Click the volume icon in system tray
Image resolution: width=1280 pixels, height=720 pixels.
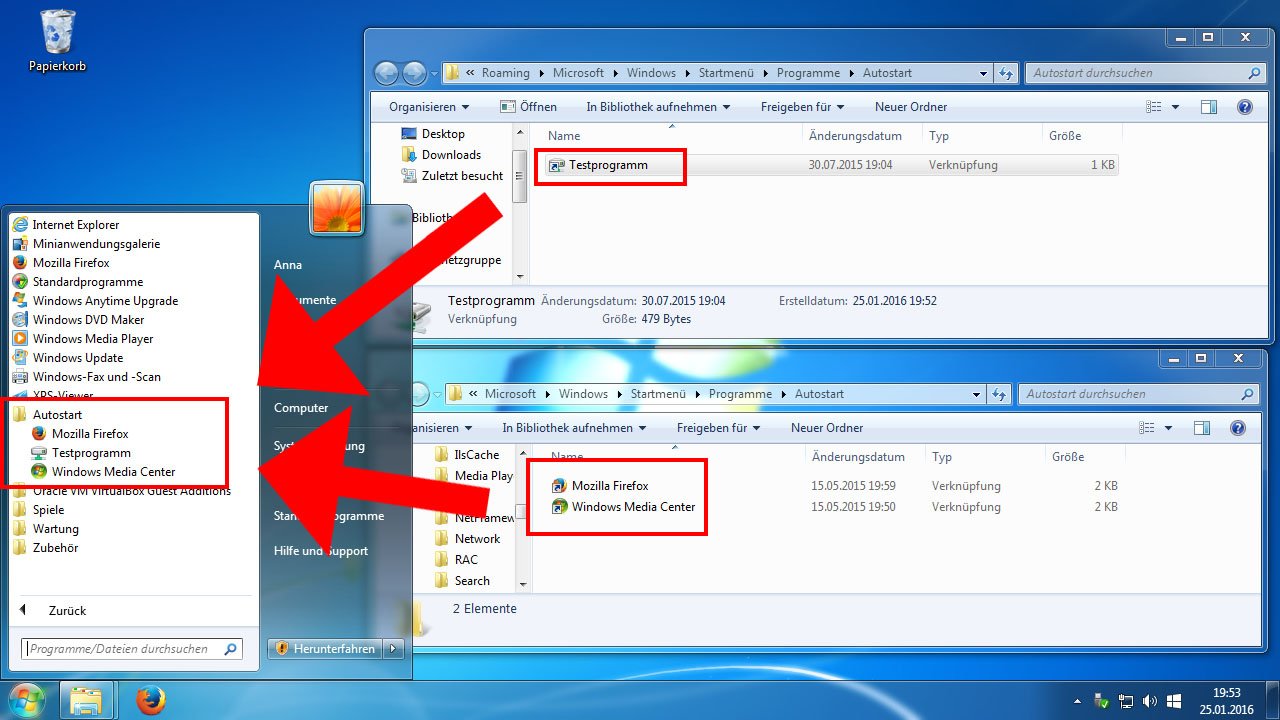click(1149, 701)
